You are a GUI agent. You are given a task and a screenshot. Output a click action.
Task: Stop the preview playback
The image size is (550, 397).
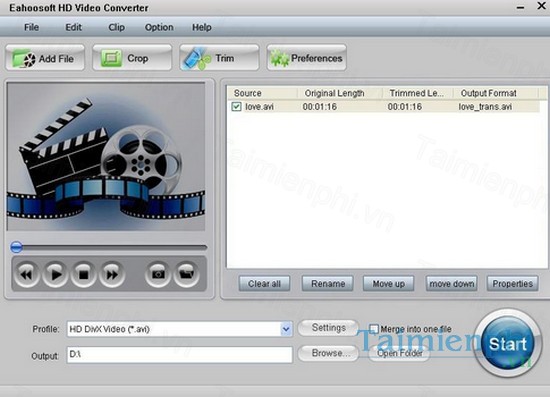pos(83,274)
